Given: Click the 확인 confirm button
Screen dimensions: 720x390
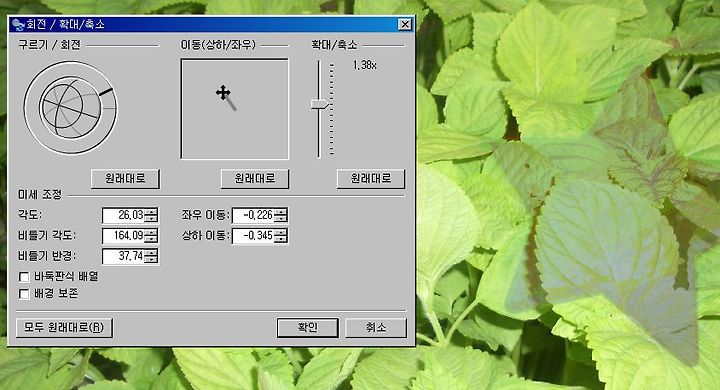Looking at the screenshot, I should click(307, 328).
